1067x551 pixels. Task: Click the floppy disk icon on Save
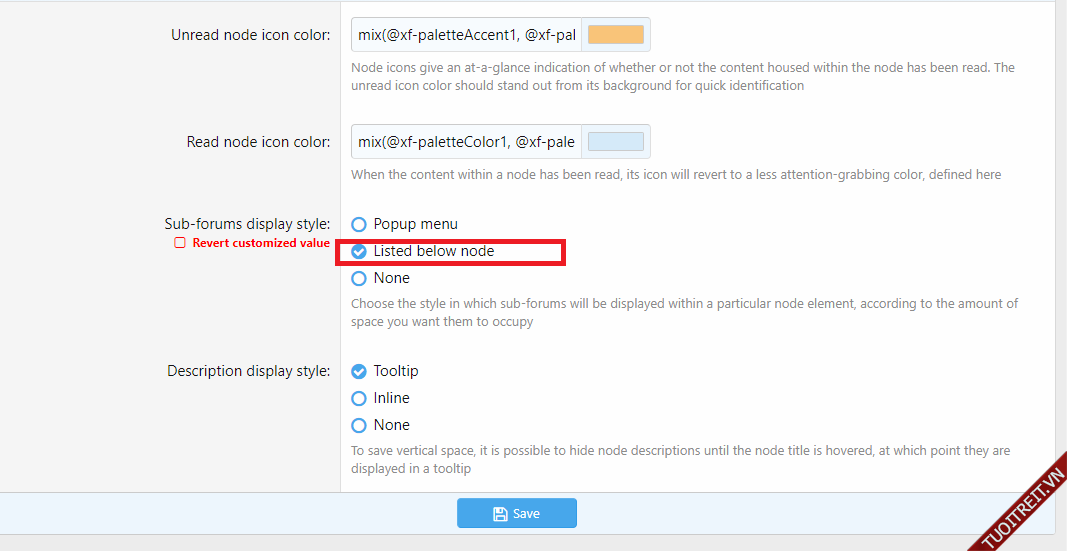[x=500, y=514]
